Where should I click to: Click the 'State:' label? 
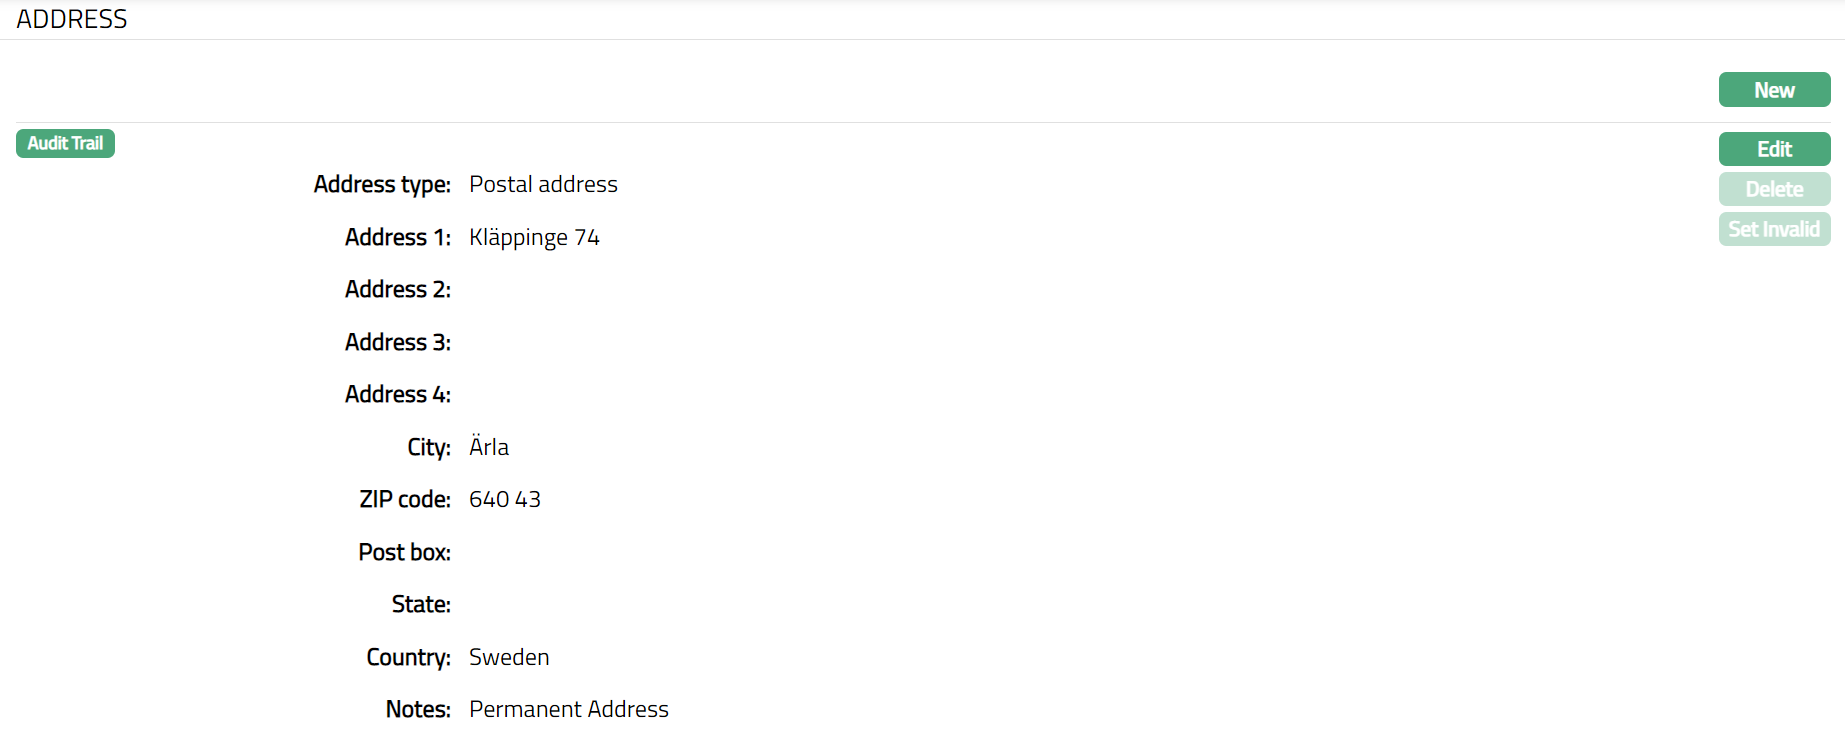421,605
